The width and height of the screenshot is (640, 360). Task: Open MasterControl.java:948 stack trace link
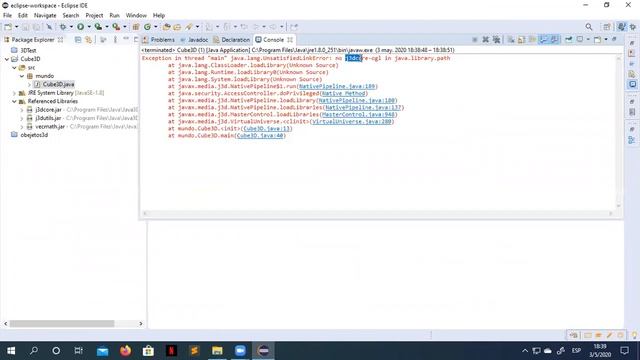tap(358, 114)
